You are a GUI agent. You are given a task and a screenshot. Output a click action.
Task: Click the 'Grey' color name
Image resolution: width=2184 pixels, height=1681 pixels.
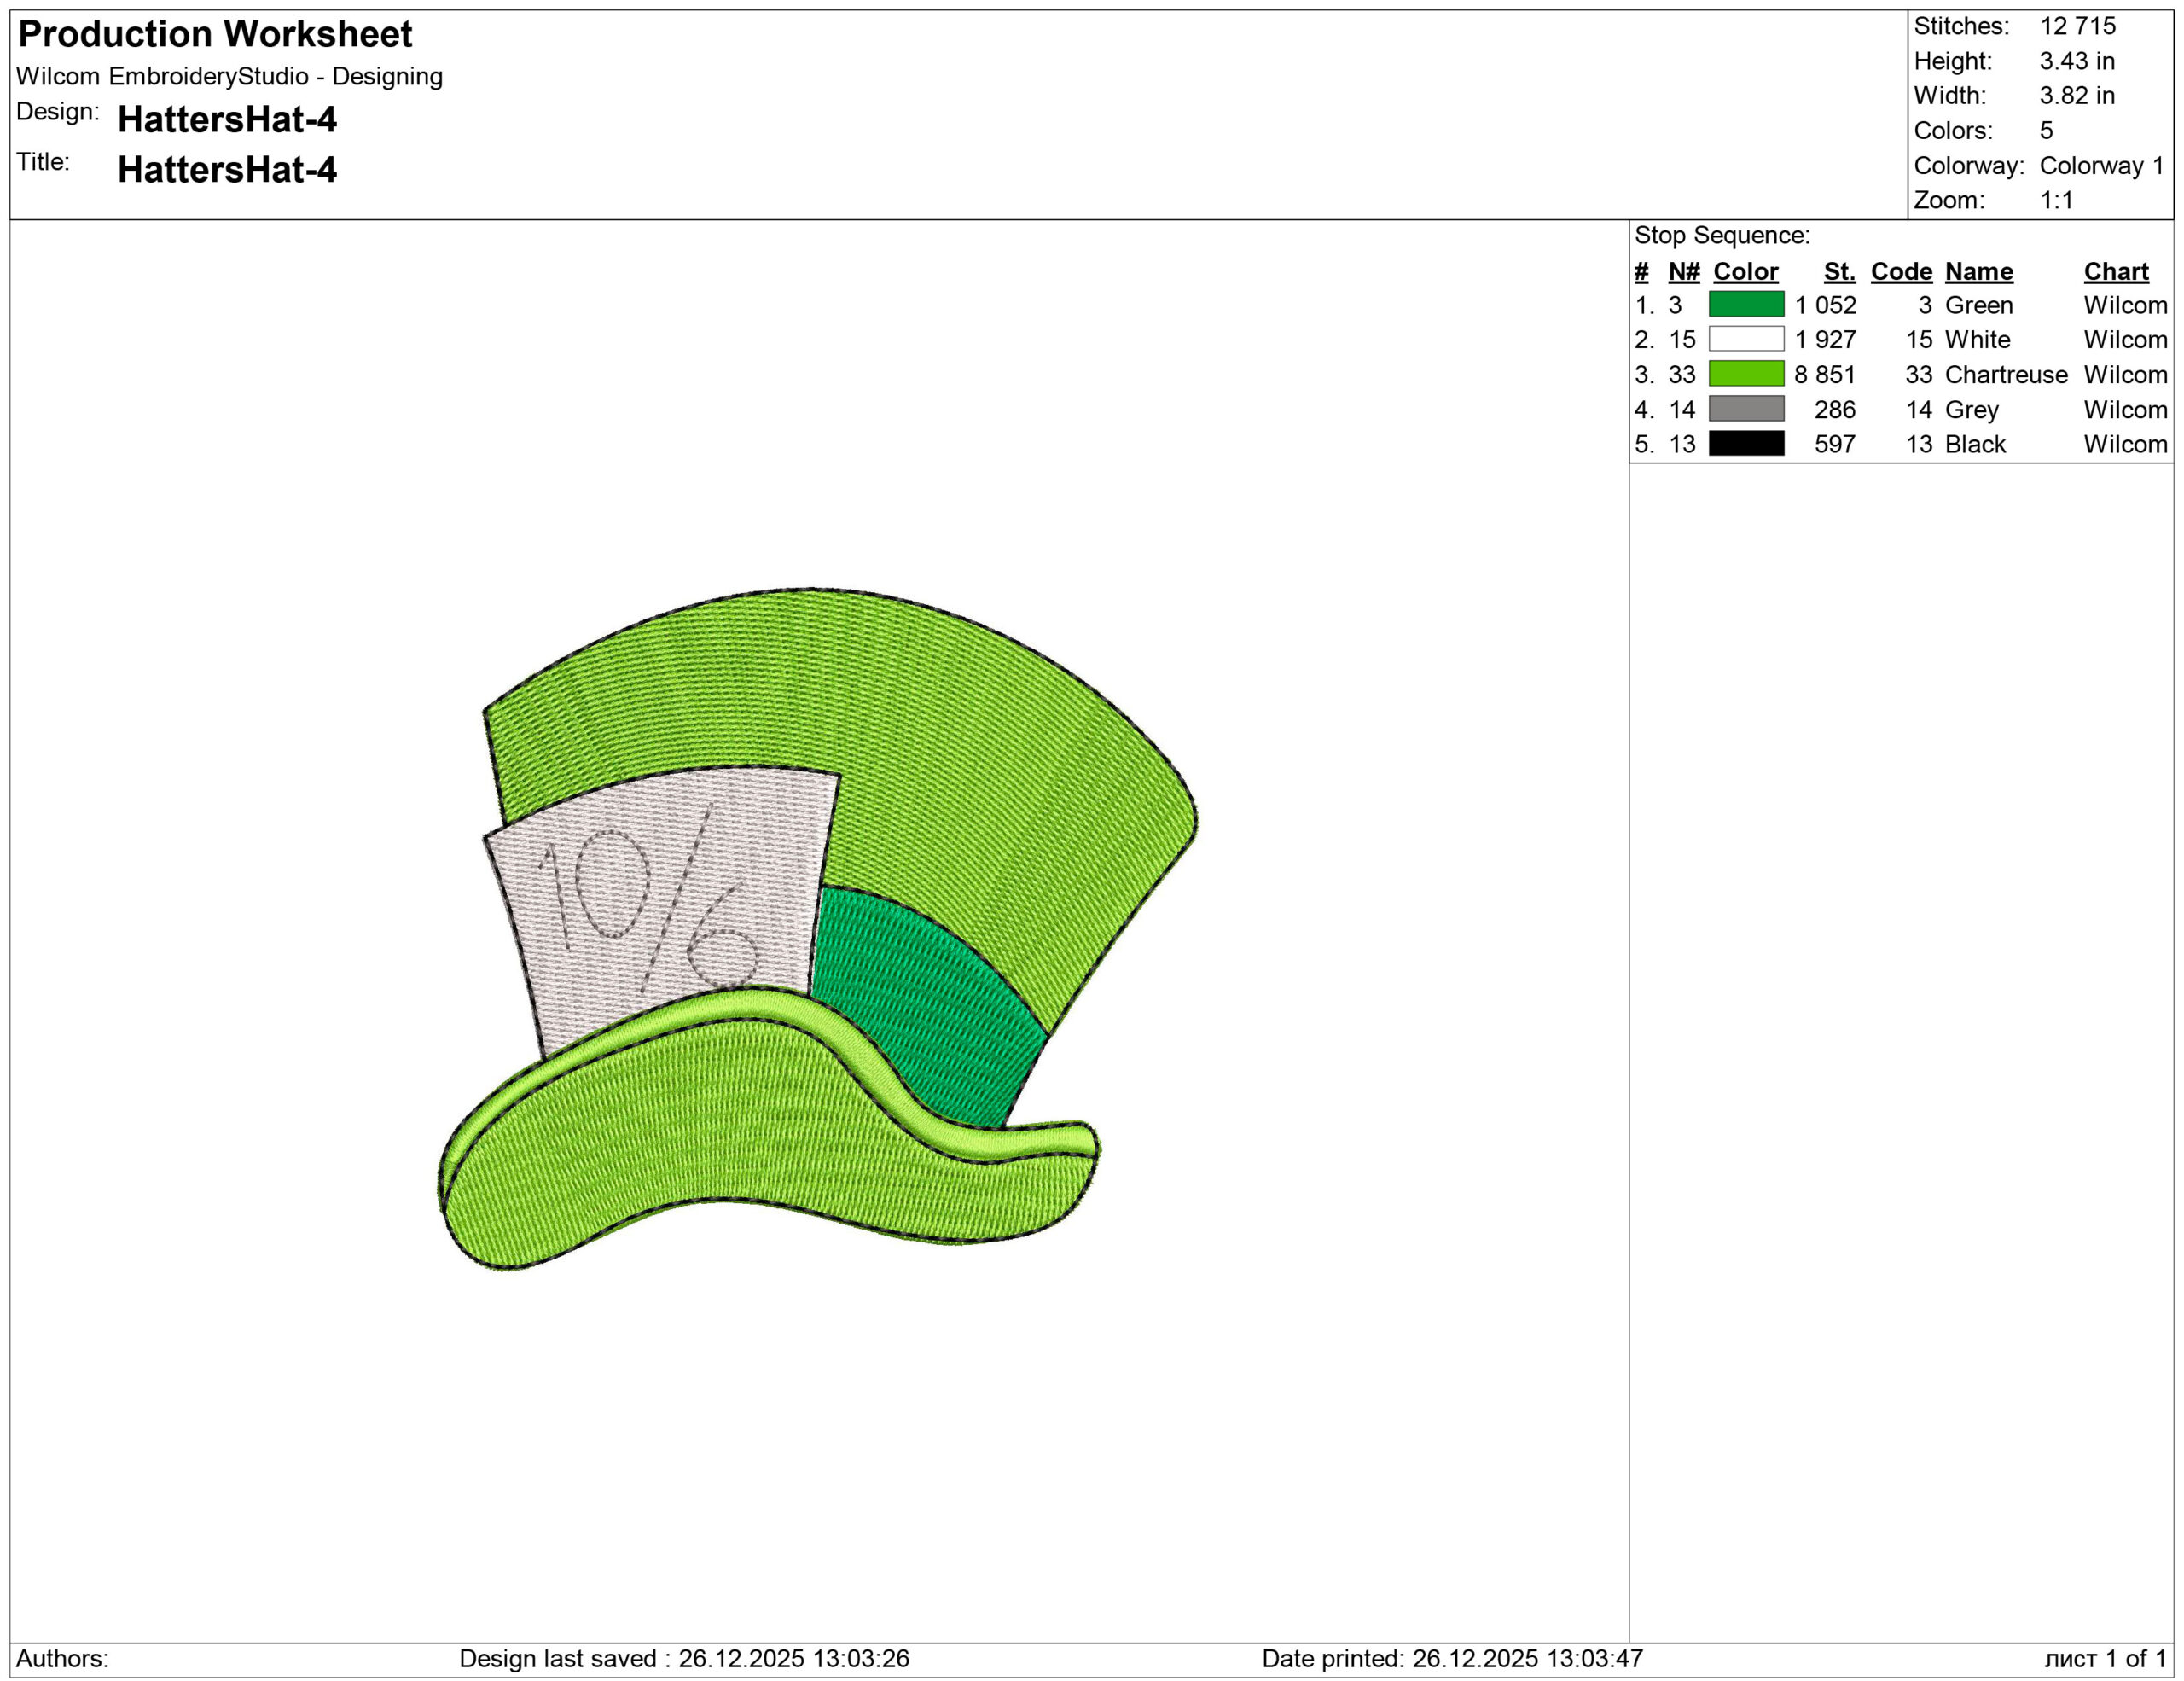click(x=1972, y=410)
